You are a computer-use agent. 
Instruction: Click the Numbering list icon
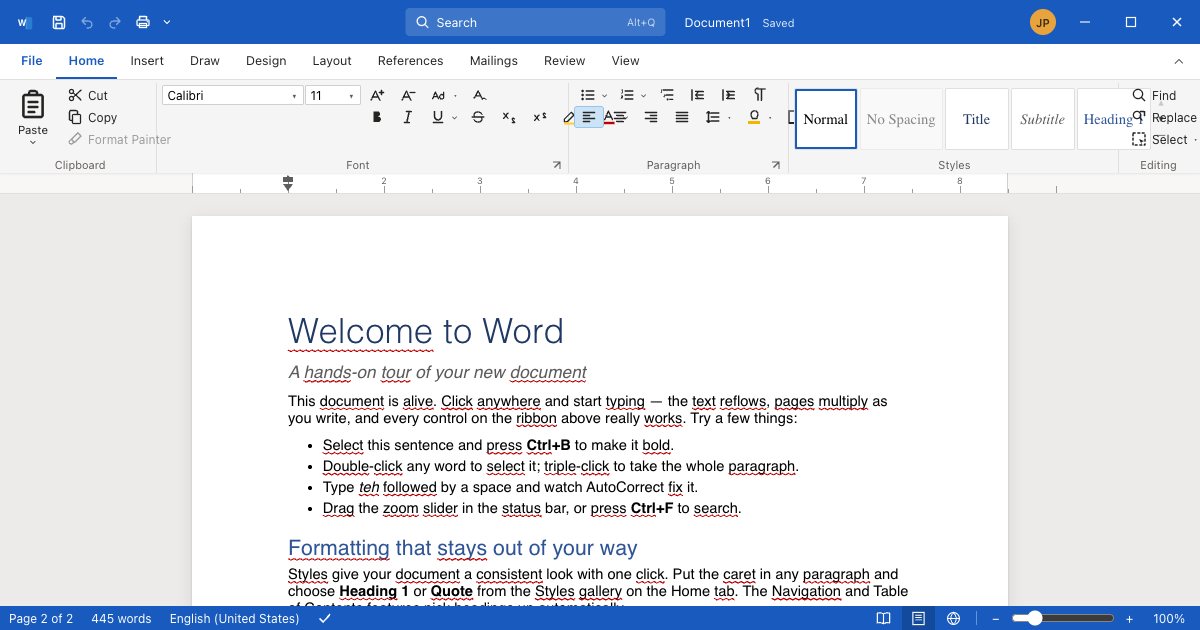[627, 95]
